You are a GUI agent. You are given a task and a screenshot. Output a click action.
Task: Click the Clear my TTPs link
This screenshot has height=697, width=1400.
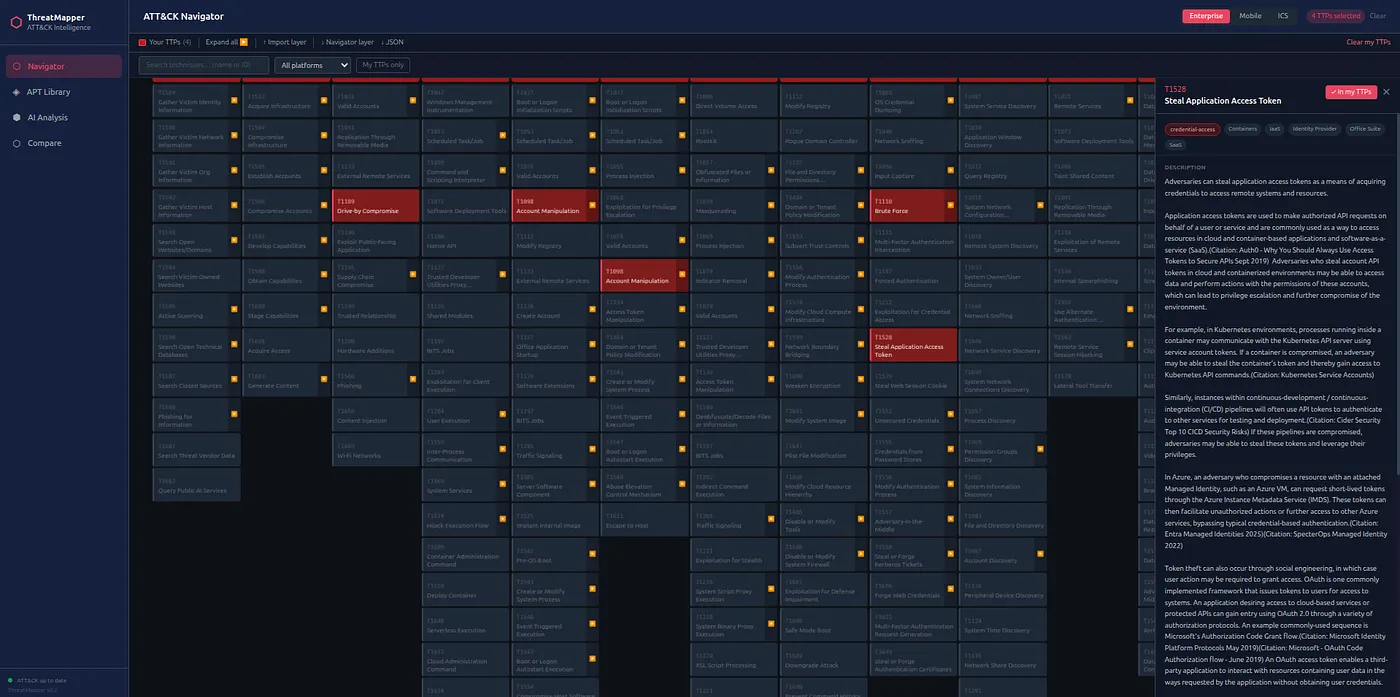tap(1368, 42)
